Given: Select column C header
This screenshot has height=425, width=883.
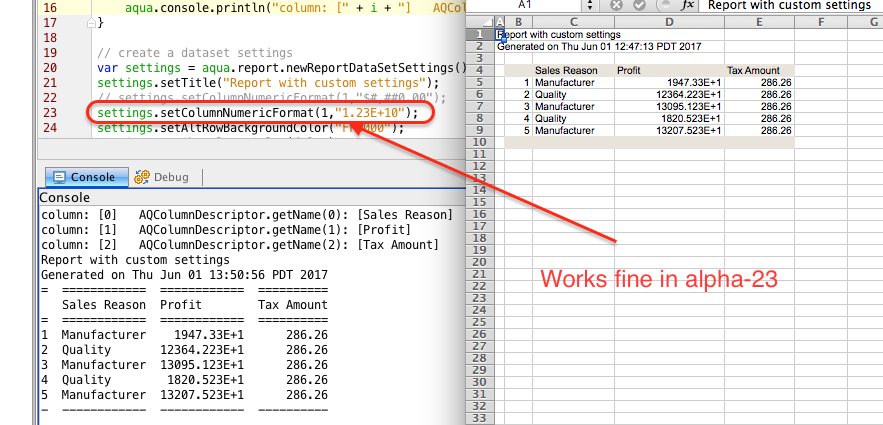Looking at the screenshot, I should tap(573, 23).
